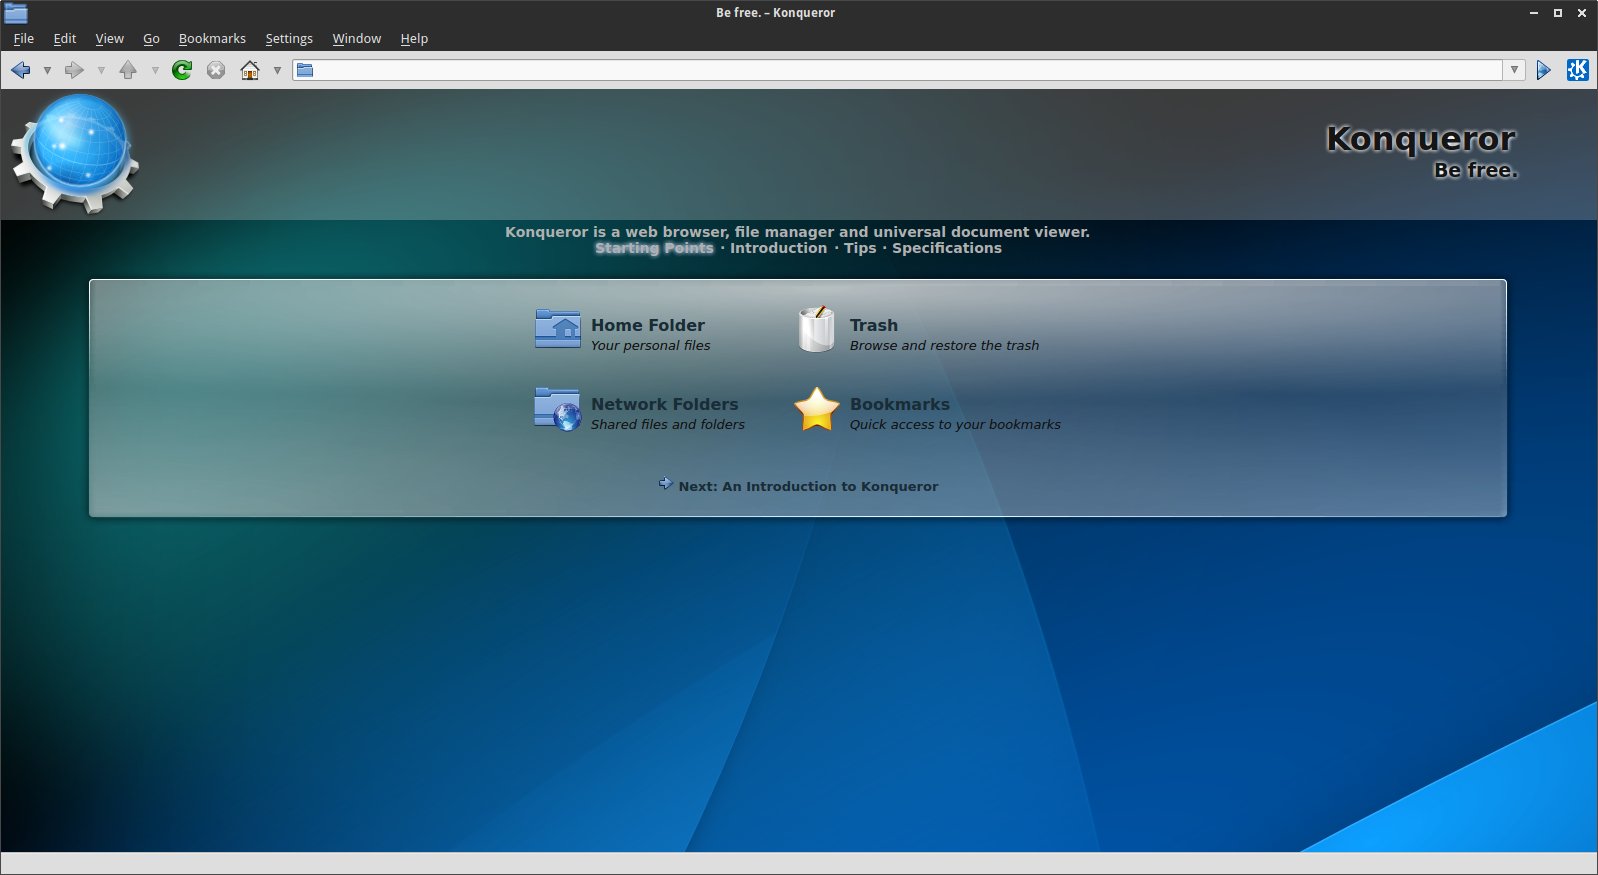
Task: Click the Stop loading icon
Action: click(216, 70)
